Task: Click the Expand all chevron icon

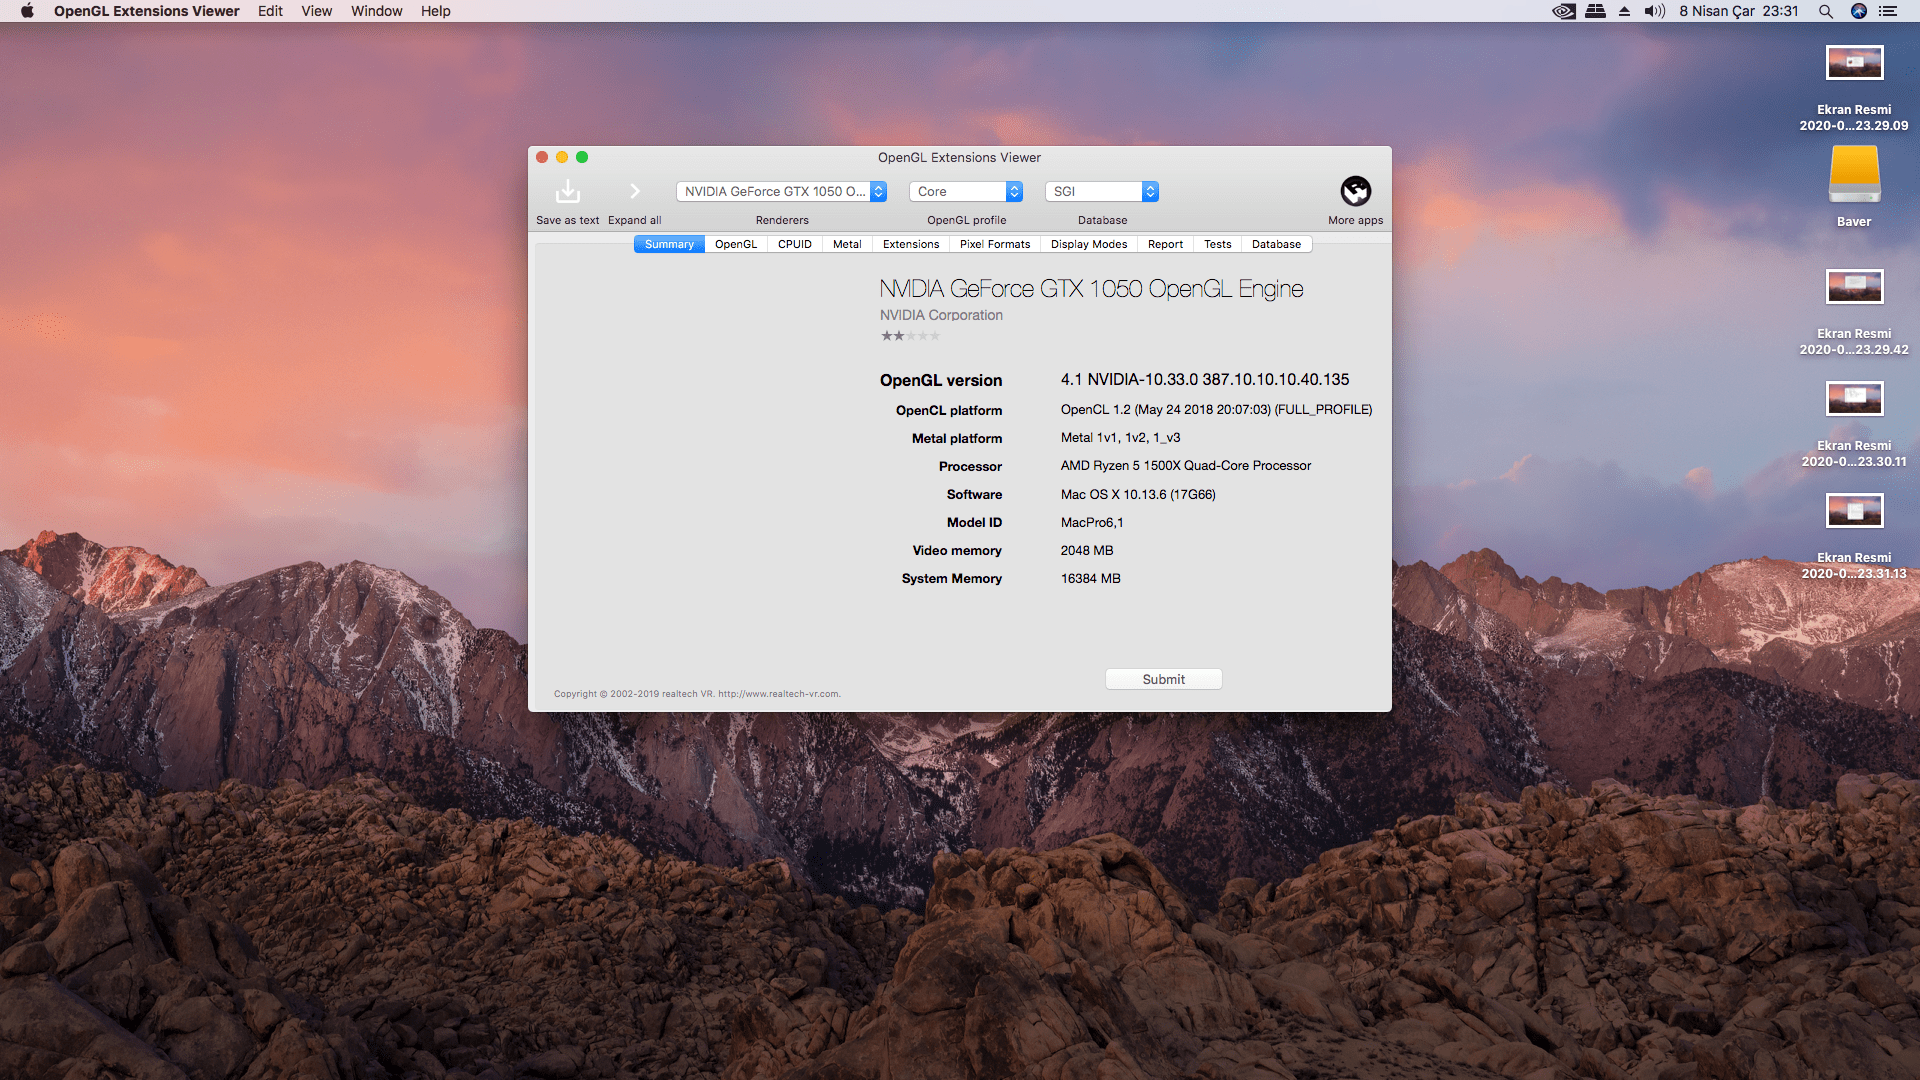Action: pyautogui.click(x=634, y=191)
